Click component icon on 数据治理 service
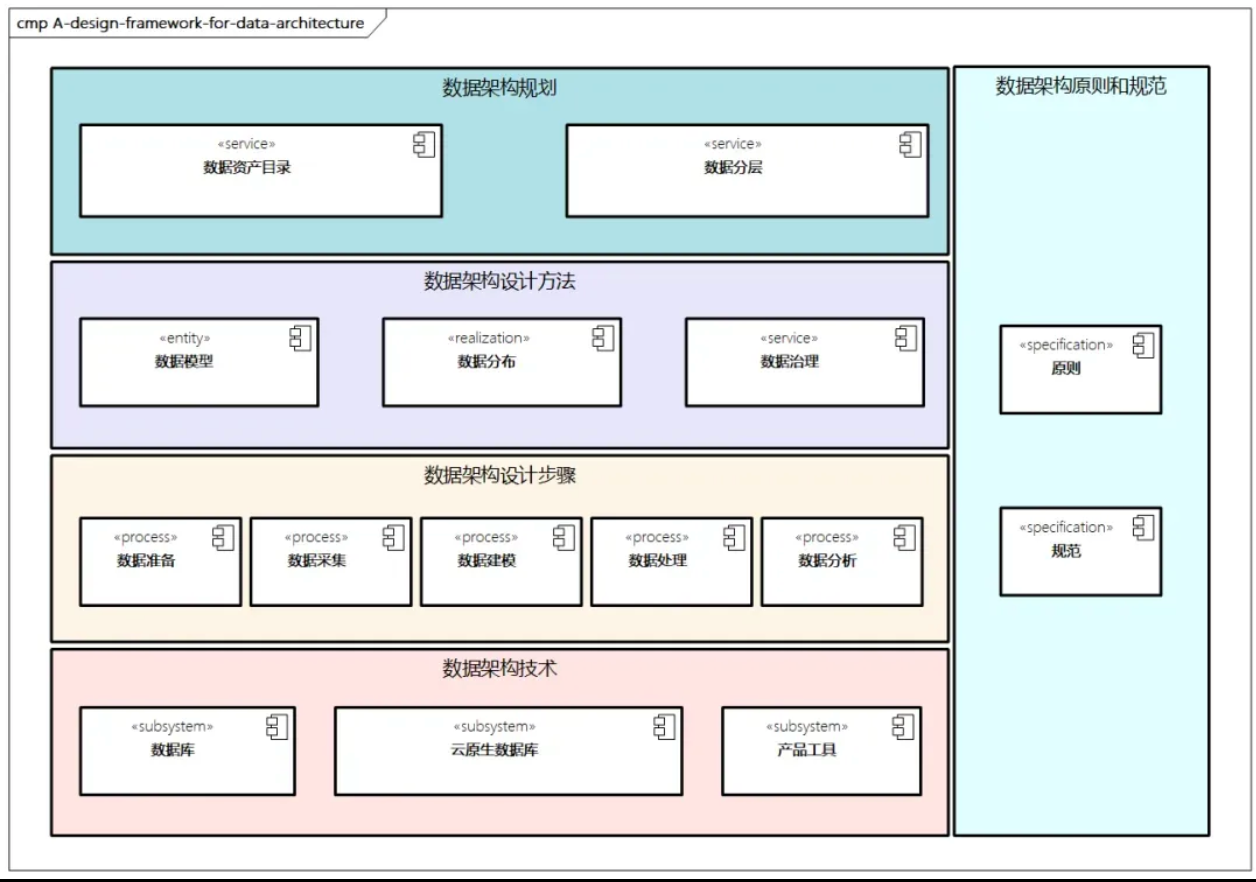The image size is (1256, 882). click(906, 338)
